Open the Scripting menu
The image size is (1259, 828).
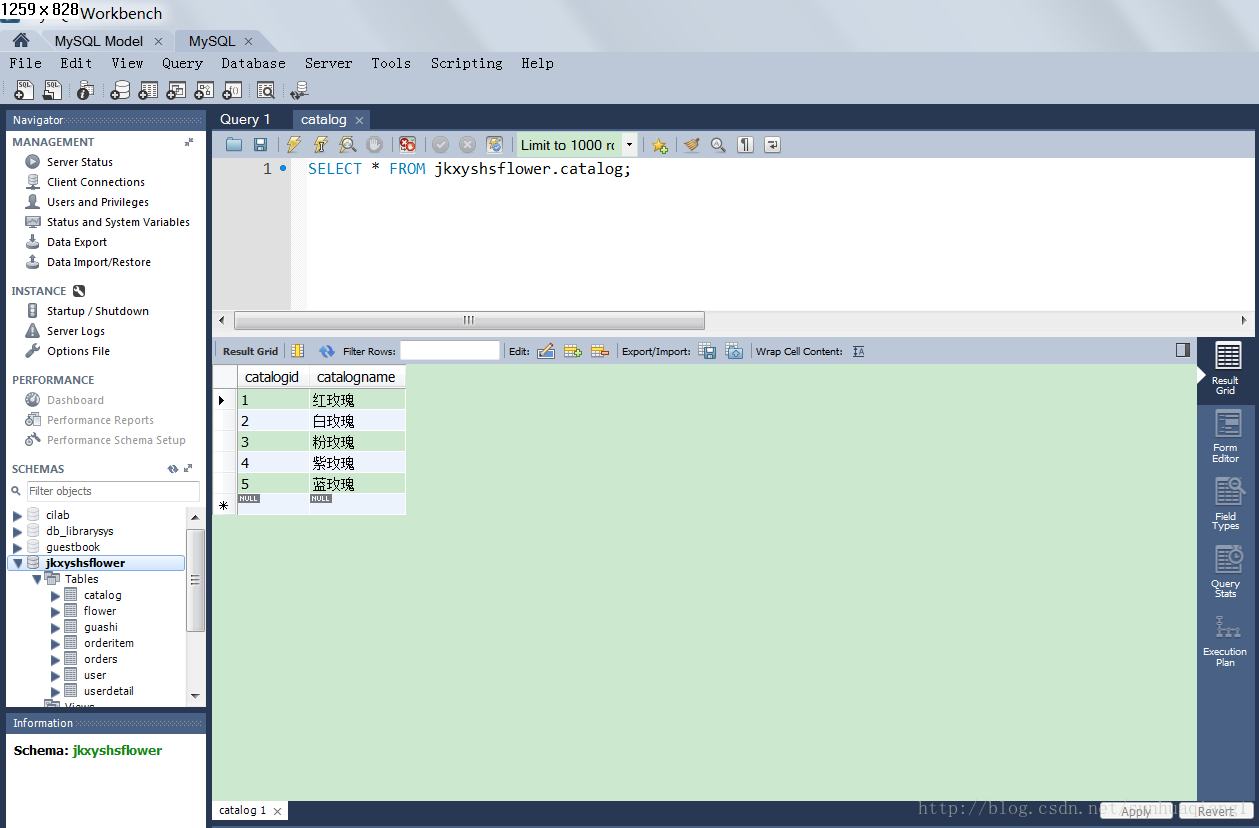467,63
